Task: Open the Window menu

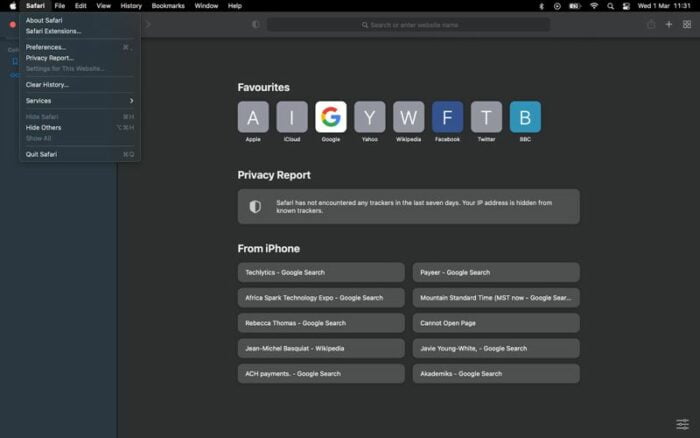Action: 206,6
